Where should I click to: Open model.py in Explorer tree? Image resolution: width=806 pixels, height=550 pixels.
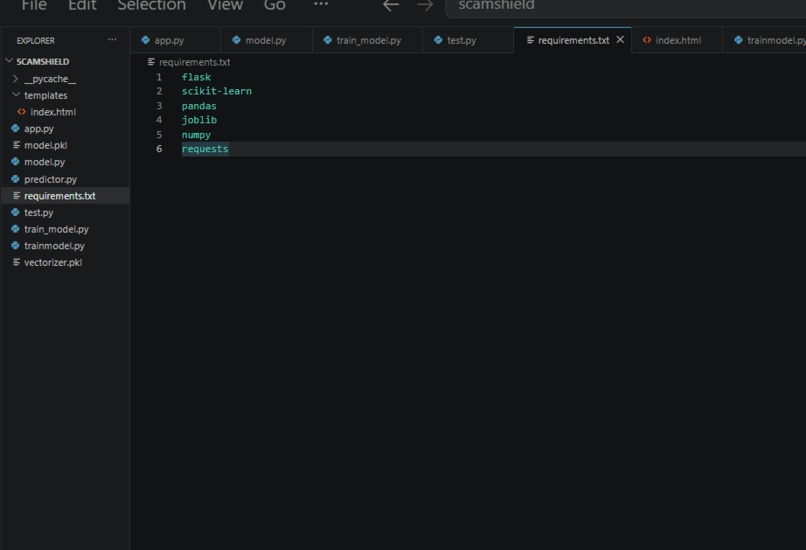coord(65,162)
